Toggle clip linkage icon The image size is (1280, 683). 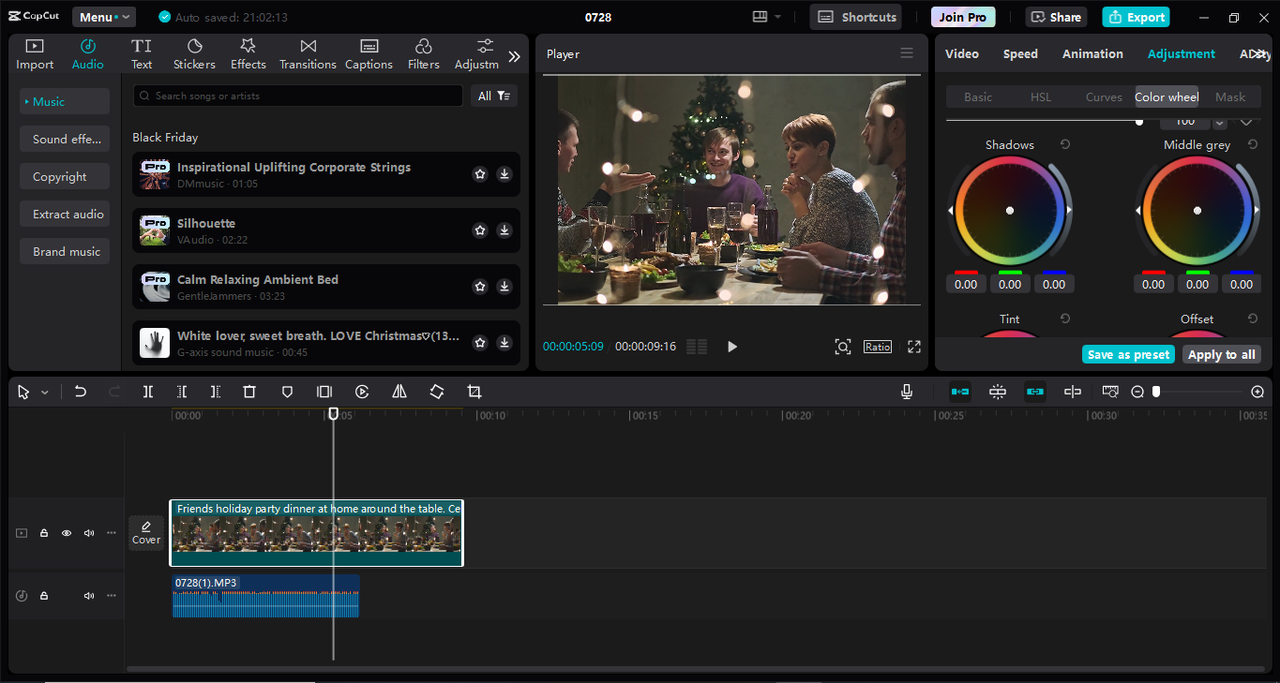(x=1035, y=392)
